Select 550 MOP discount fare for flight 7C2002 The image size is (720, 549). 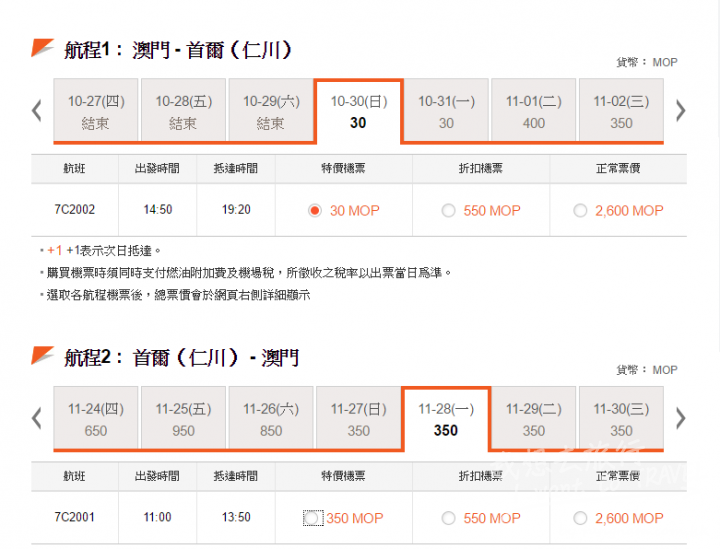click(448, 211)
